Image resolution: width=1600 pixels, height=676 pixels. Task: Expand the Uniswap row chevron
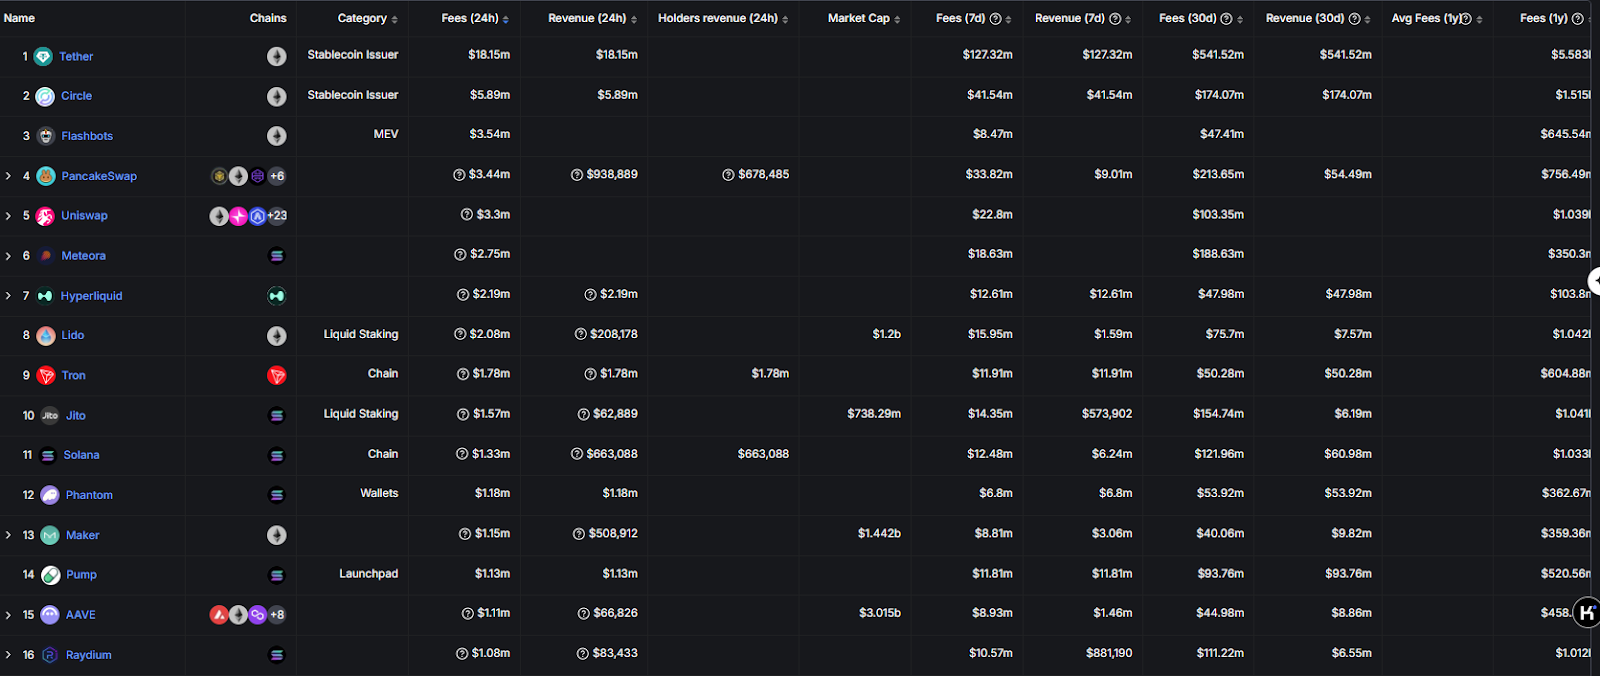(x=9, y=216)
